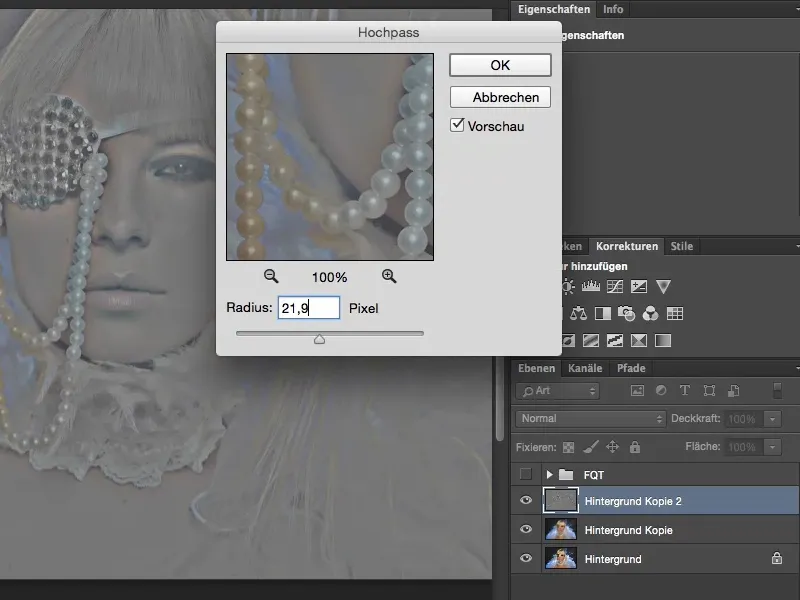The height and width of the screenshot is (600, 800).
Task: Switch to the Stile tab
Action: (x=681, y=246)
